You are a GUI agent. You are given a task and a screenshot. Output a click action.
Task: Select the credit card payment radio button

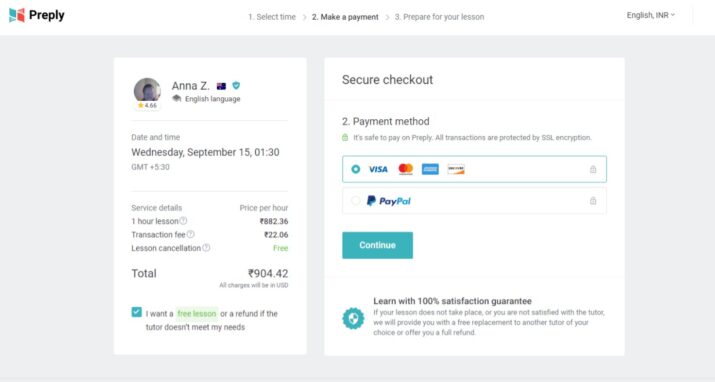(x=356, y=169)
